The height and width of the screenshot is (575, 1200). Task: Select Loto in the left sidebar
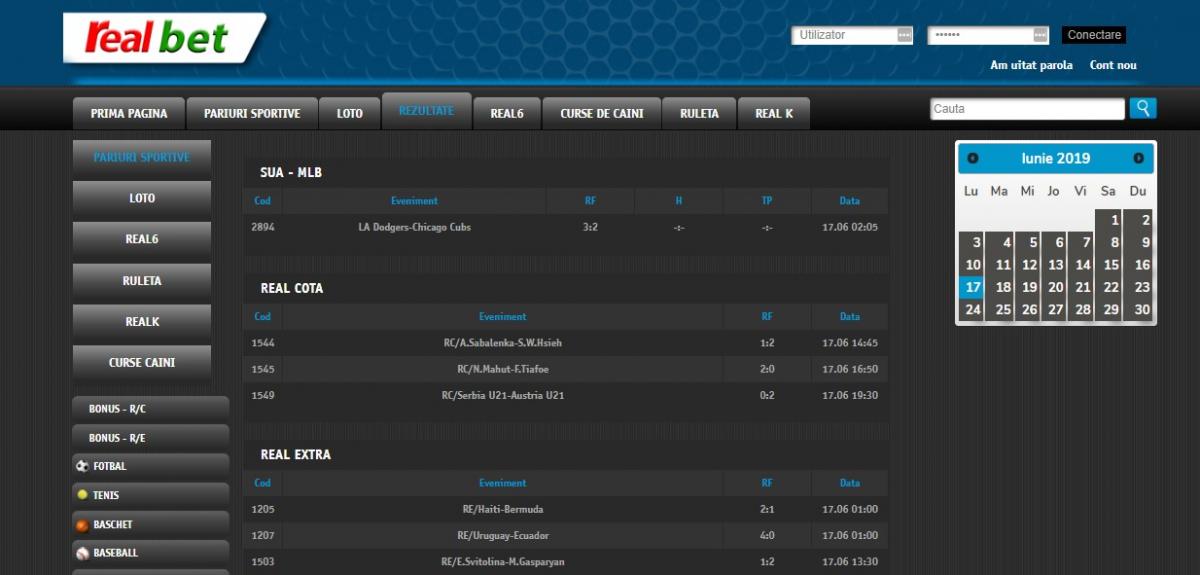(142, 198)
